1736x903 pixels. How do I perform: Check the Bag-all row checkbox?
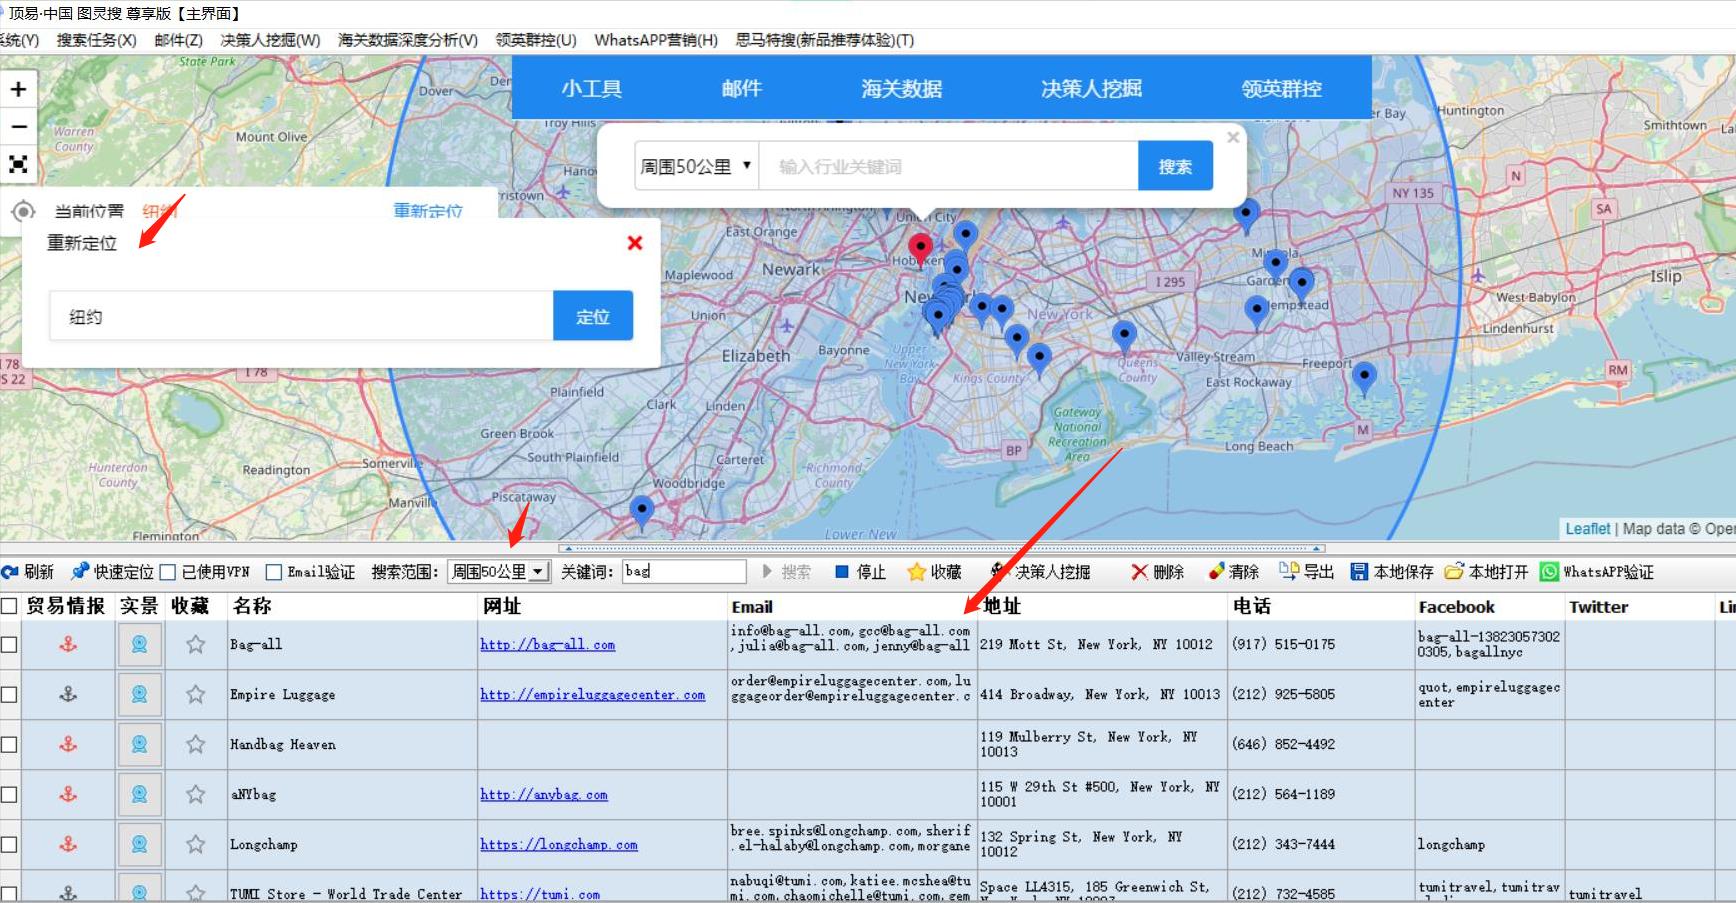[x=9, y=645]
